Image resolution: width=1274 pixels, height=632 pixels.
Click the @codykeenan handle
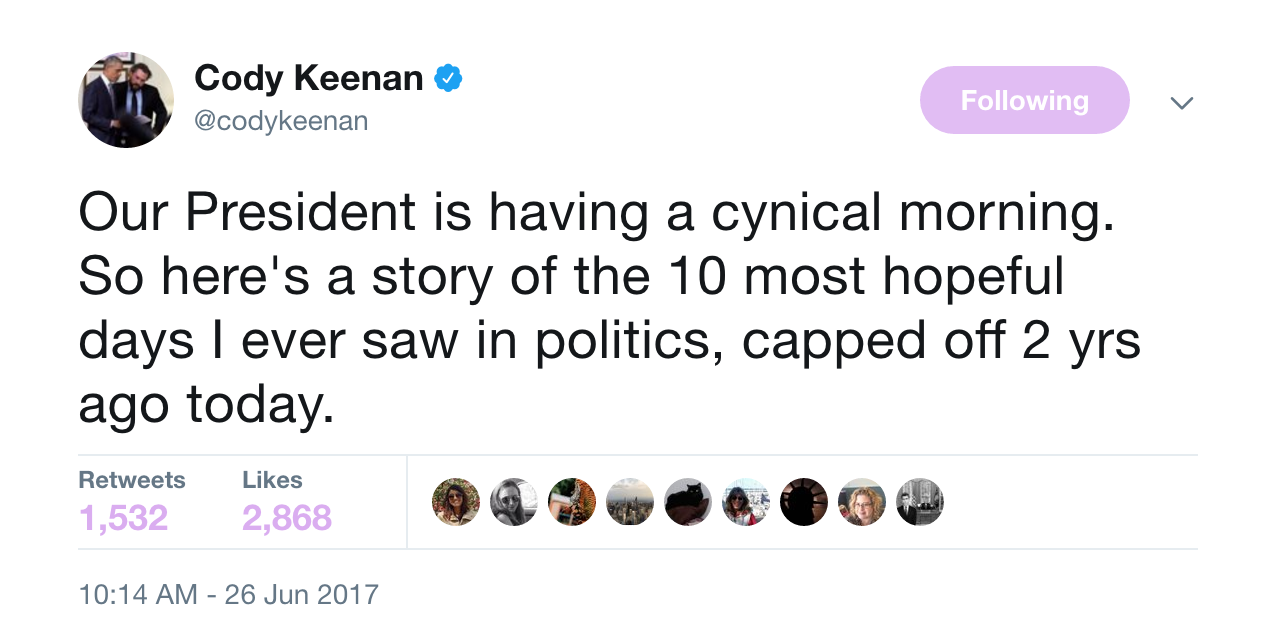tap(281, 121)
